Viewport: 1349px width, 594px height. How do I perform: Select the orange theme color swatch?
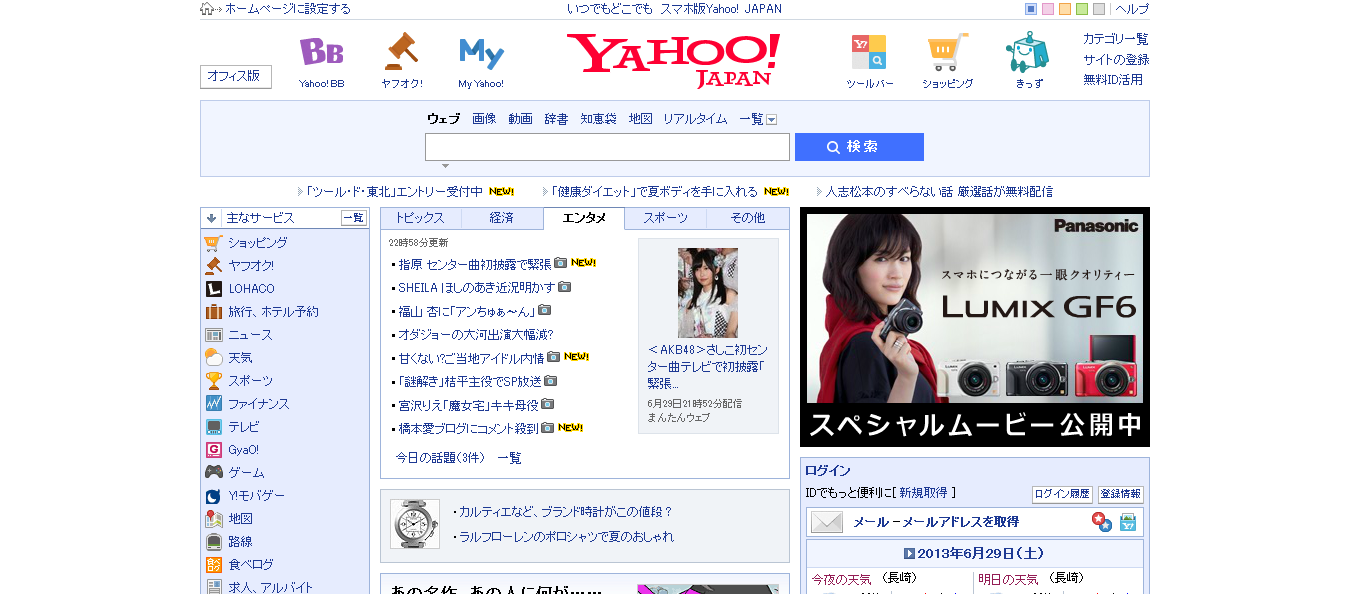pyautogui.click(x=1065, y=9)
